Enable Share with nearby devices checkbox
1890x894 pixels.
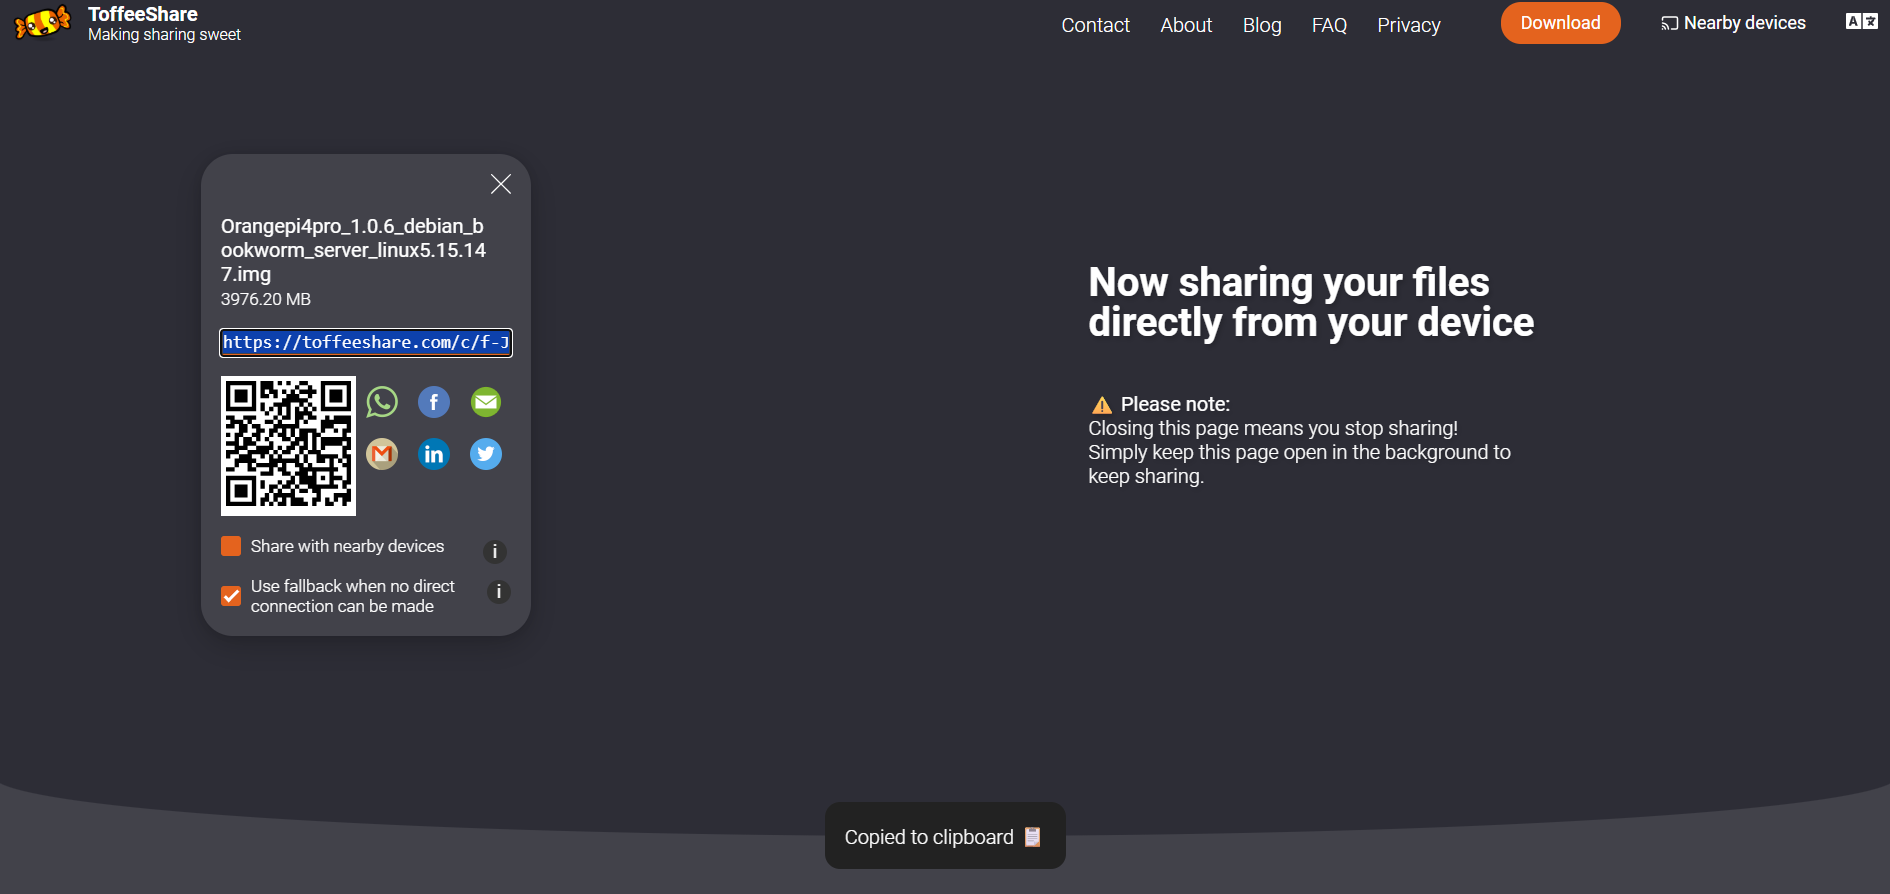tap(231, 546)
